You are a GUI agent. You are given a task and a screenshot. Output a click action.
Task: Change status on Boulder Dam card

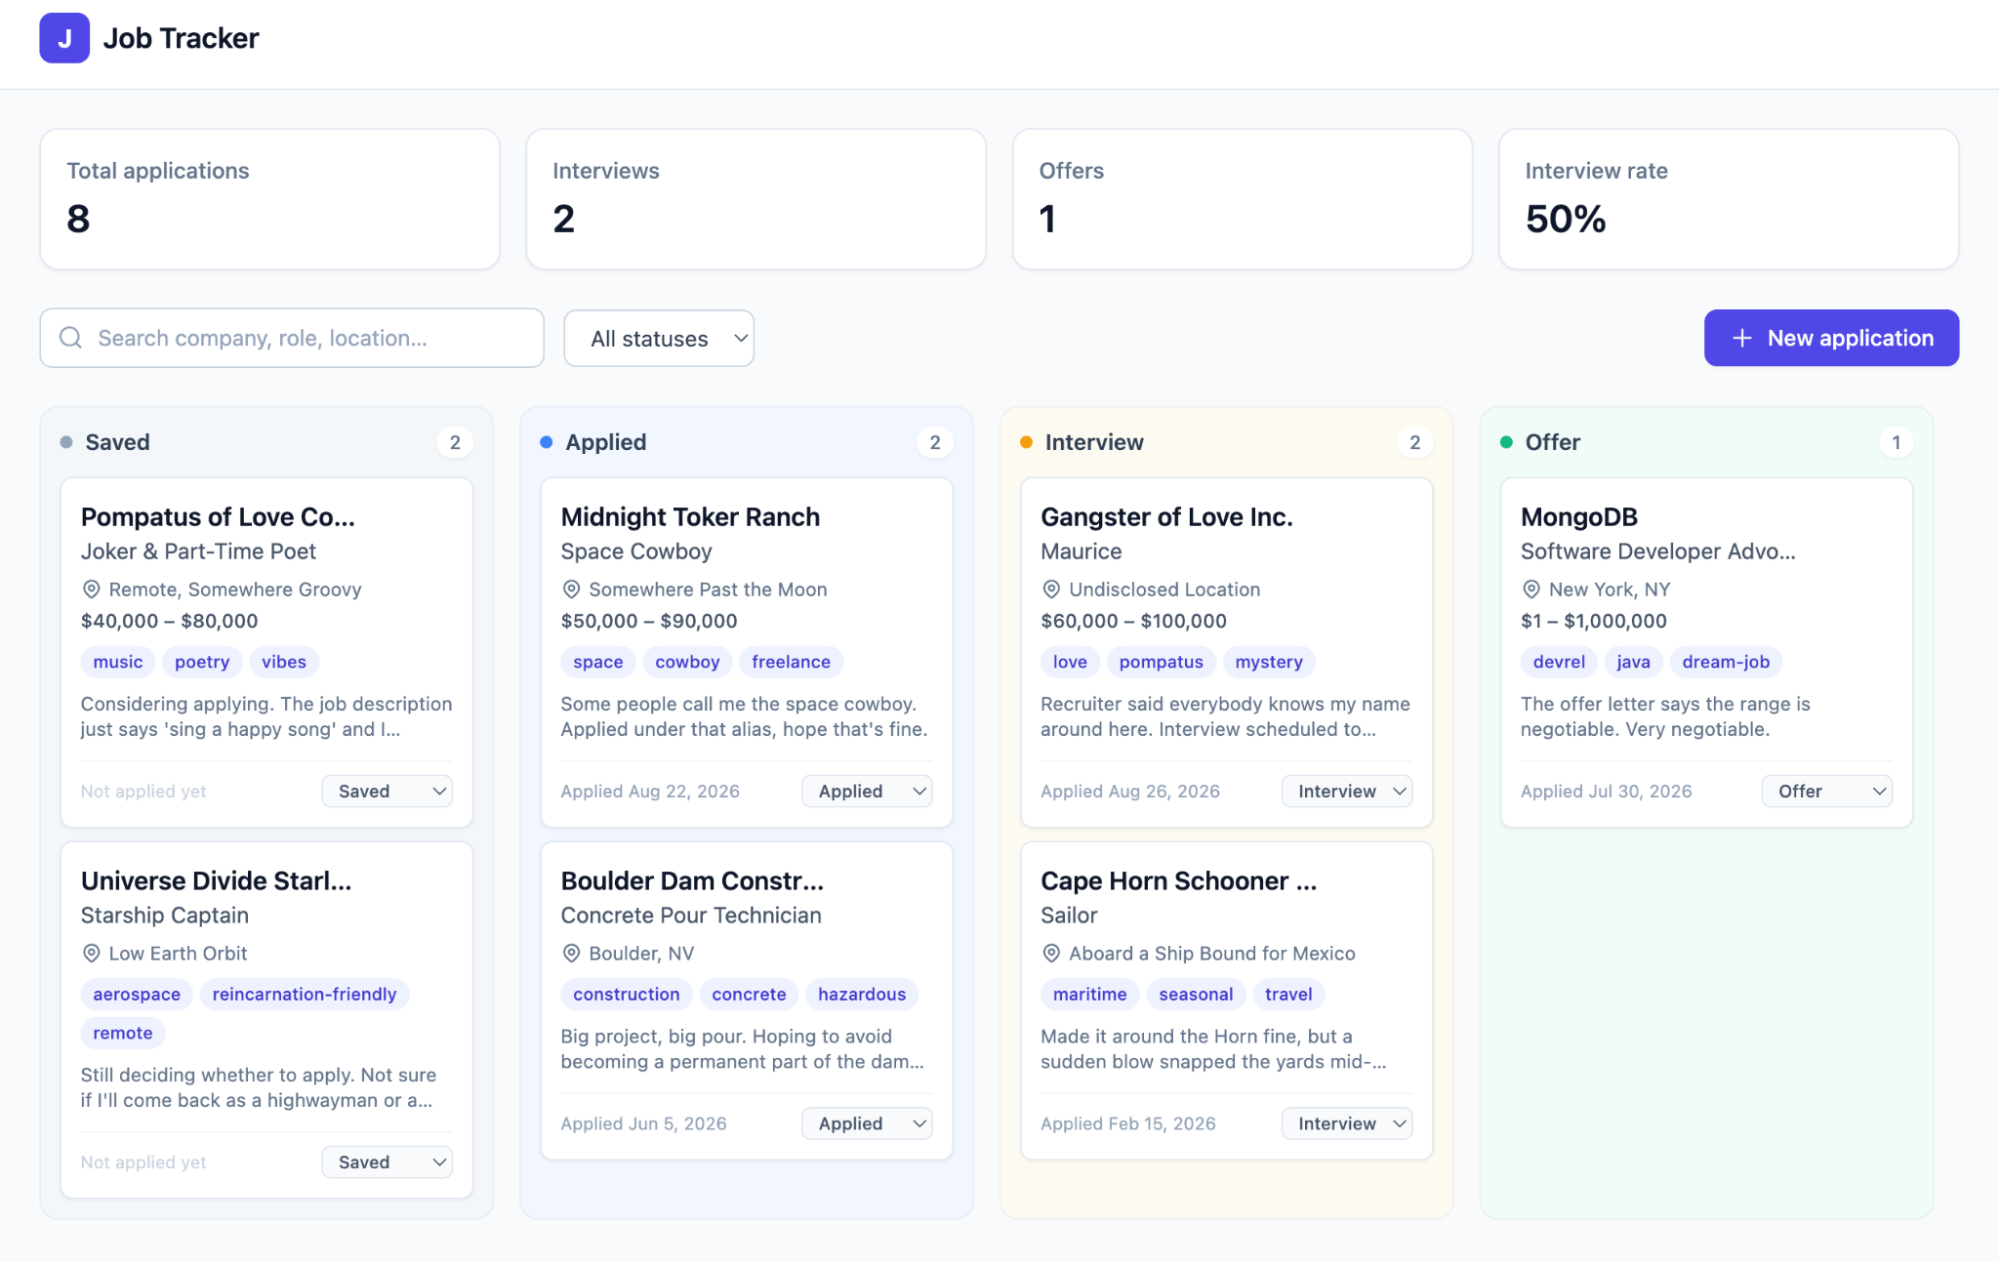867,1124
